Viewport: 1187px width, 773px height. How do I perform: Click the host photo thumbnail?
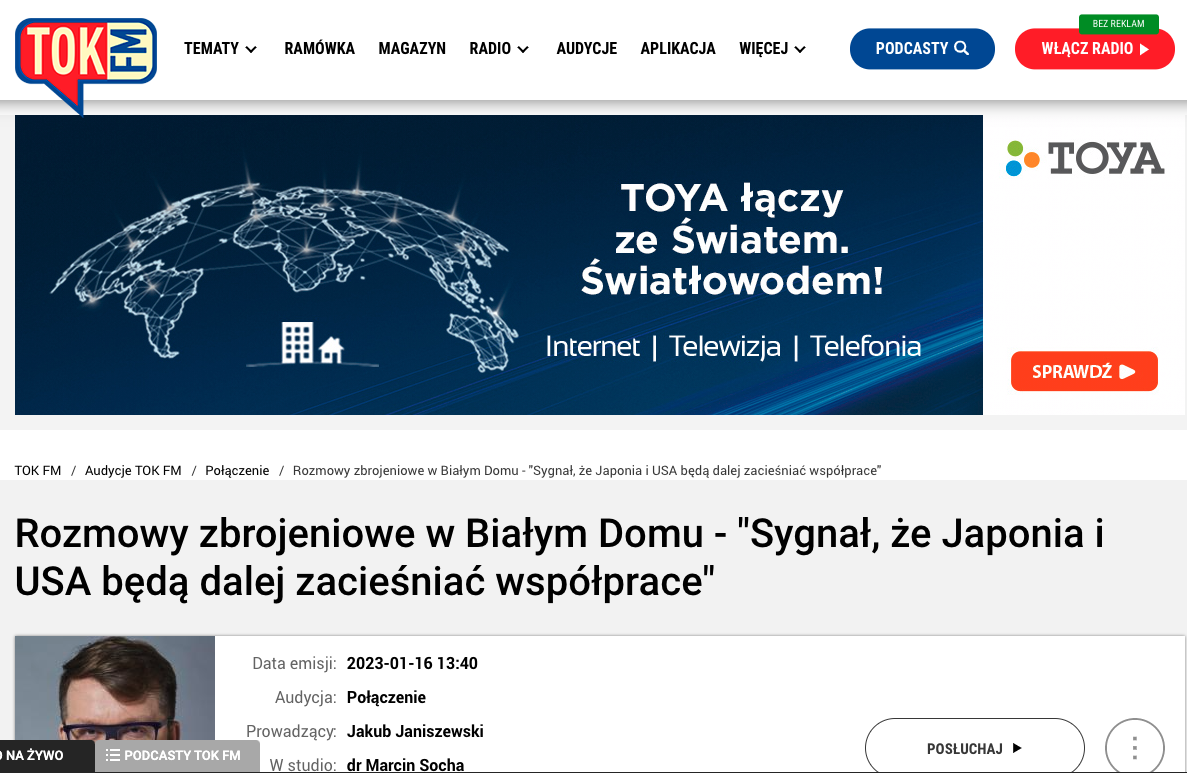click(115, 704)
